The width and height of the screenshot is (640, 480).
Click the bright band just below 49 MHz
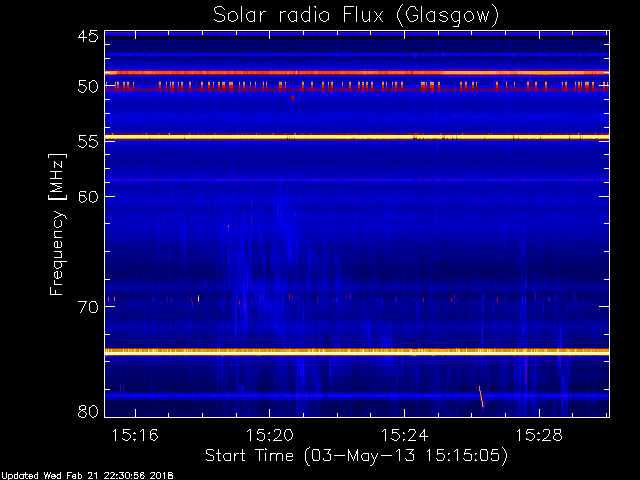coord(356,73)
